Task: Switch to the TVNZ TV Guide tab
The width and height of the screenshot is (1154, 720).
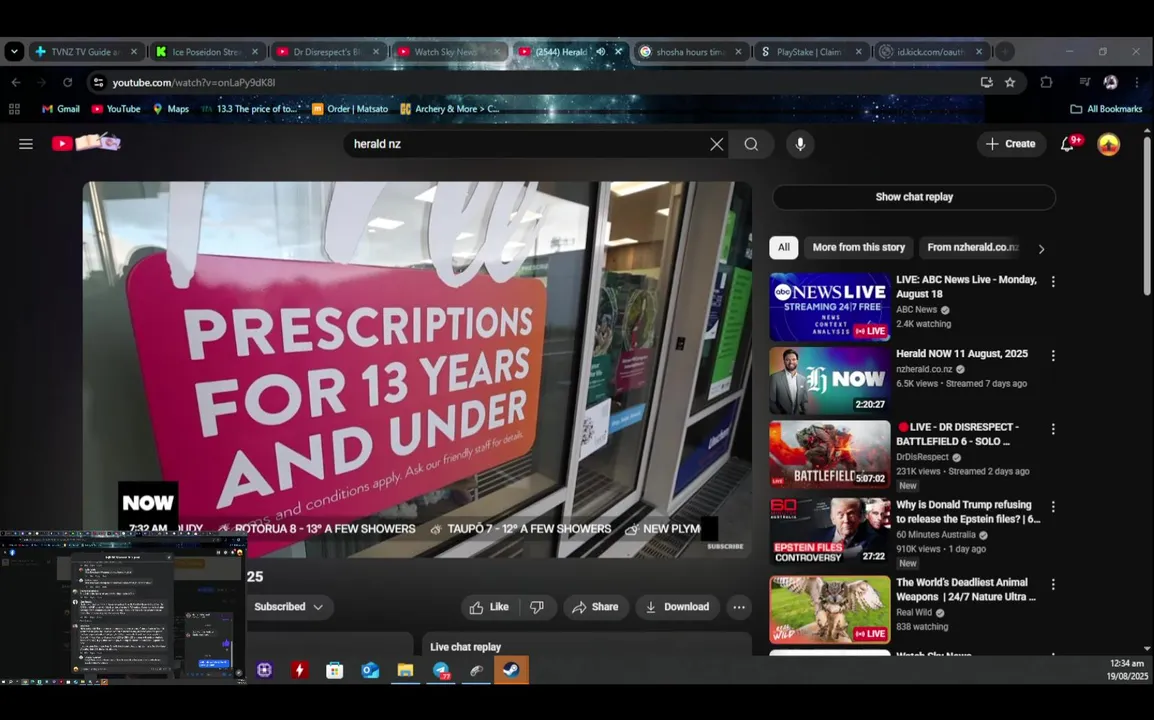Action: click(85, 52)
